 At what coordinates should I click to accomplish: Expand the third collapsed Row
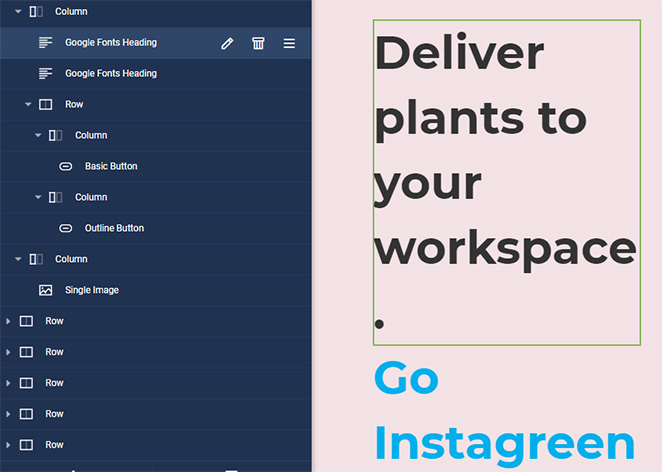click(8, 383)
